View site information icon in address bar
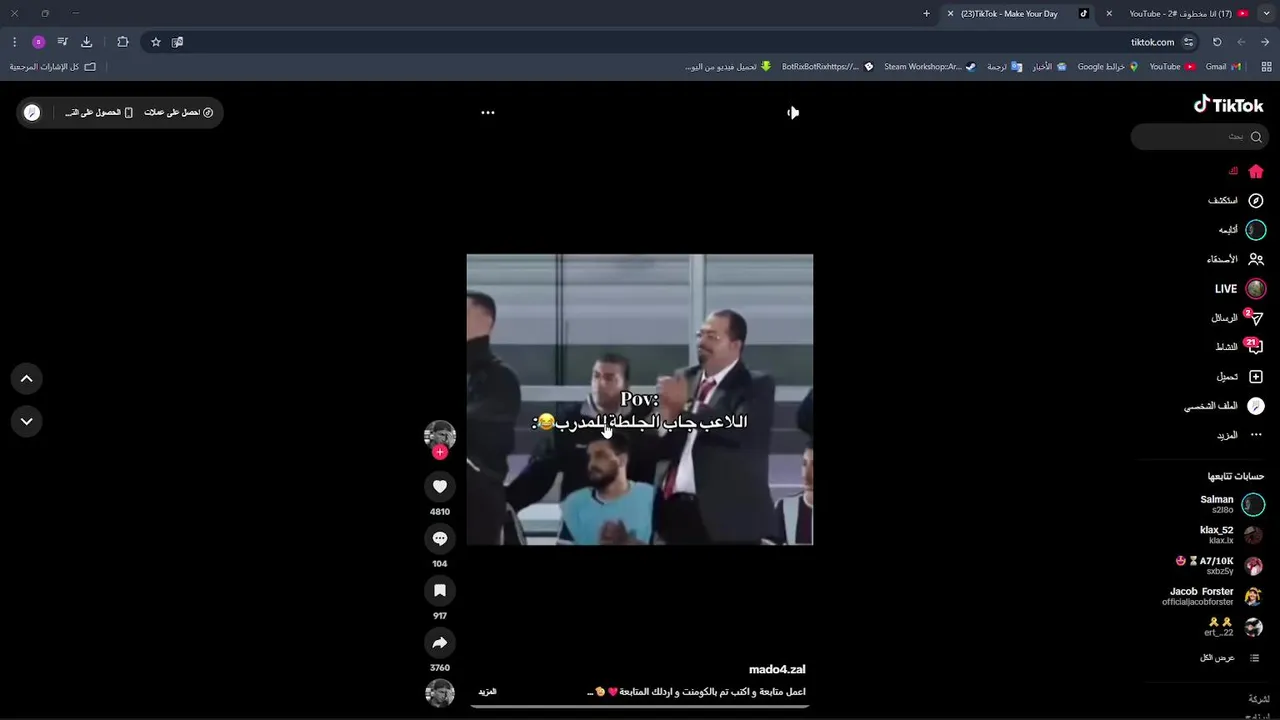The height and width of the screenshot is (720, 1280). (1189, 42)
